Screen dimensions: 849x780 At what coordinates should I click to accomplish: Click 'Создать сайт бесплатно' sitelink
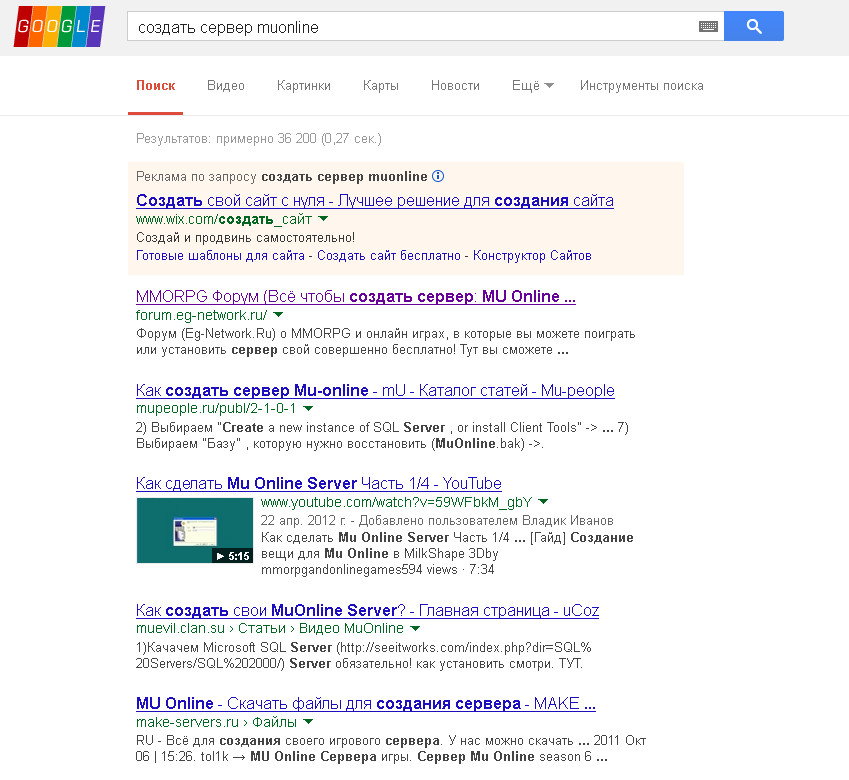(x=389, y=255)
